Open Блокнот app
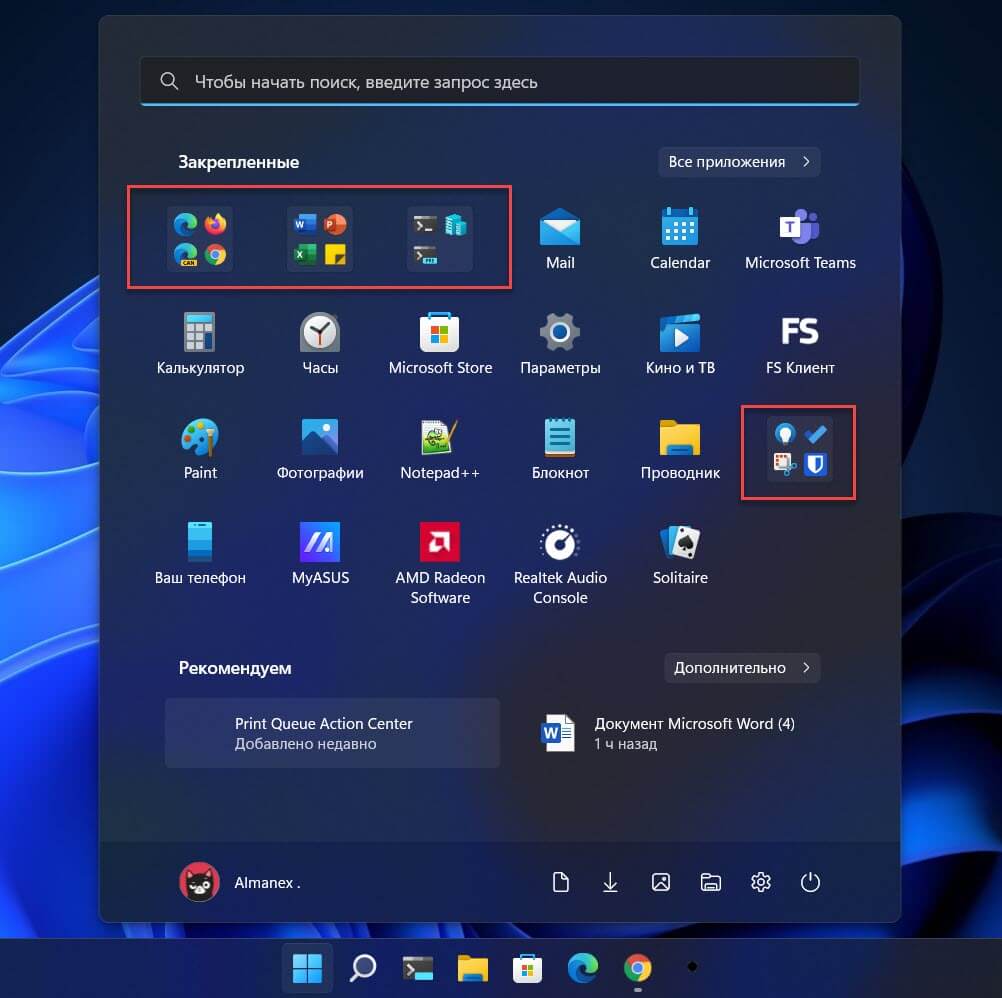The image size is (1002, 998). click(560, 447)
